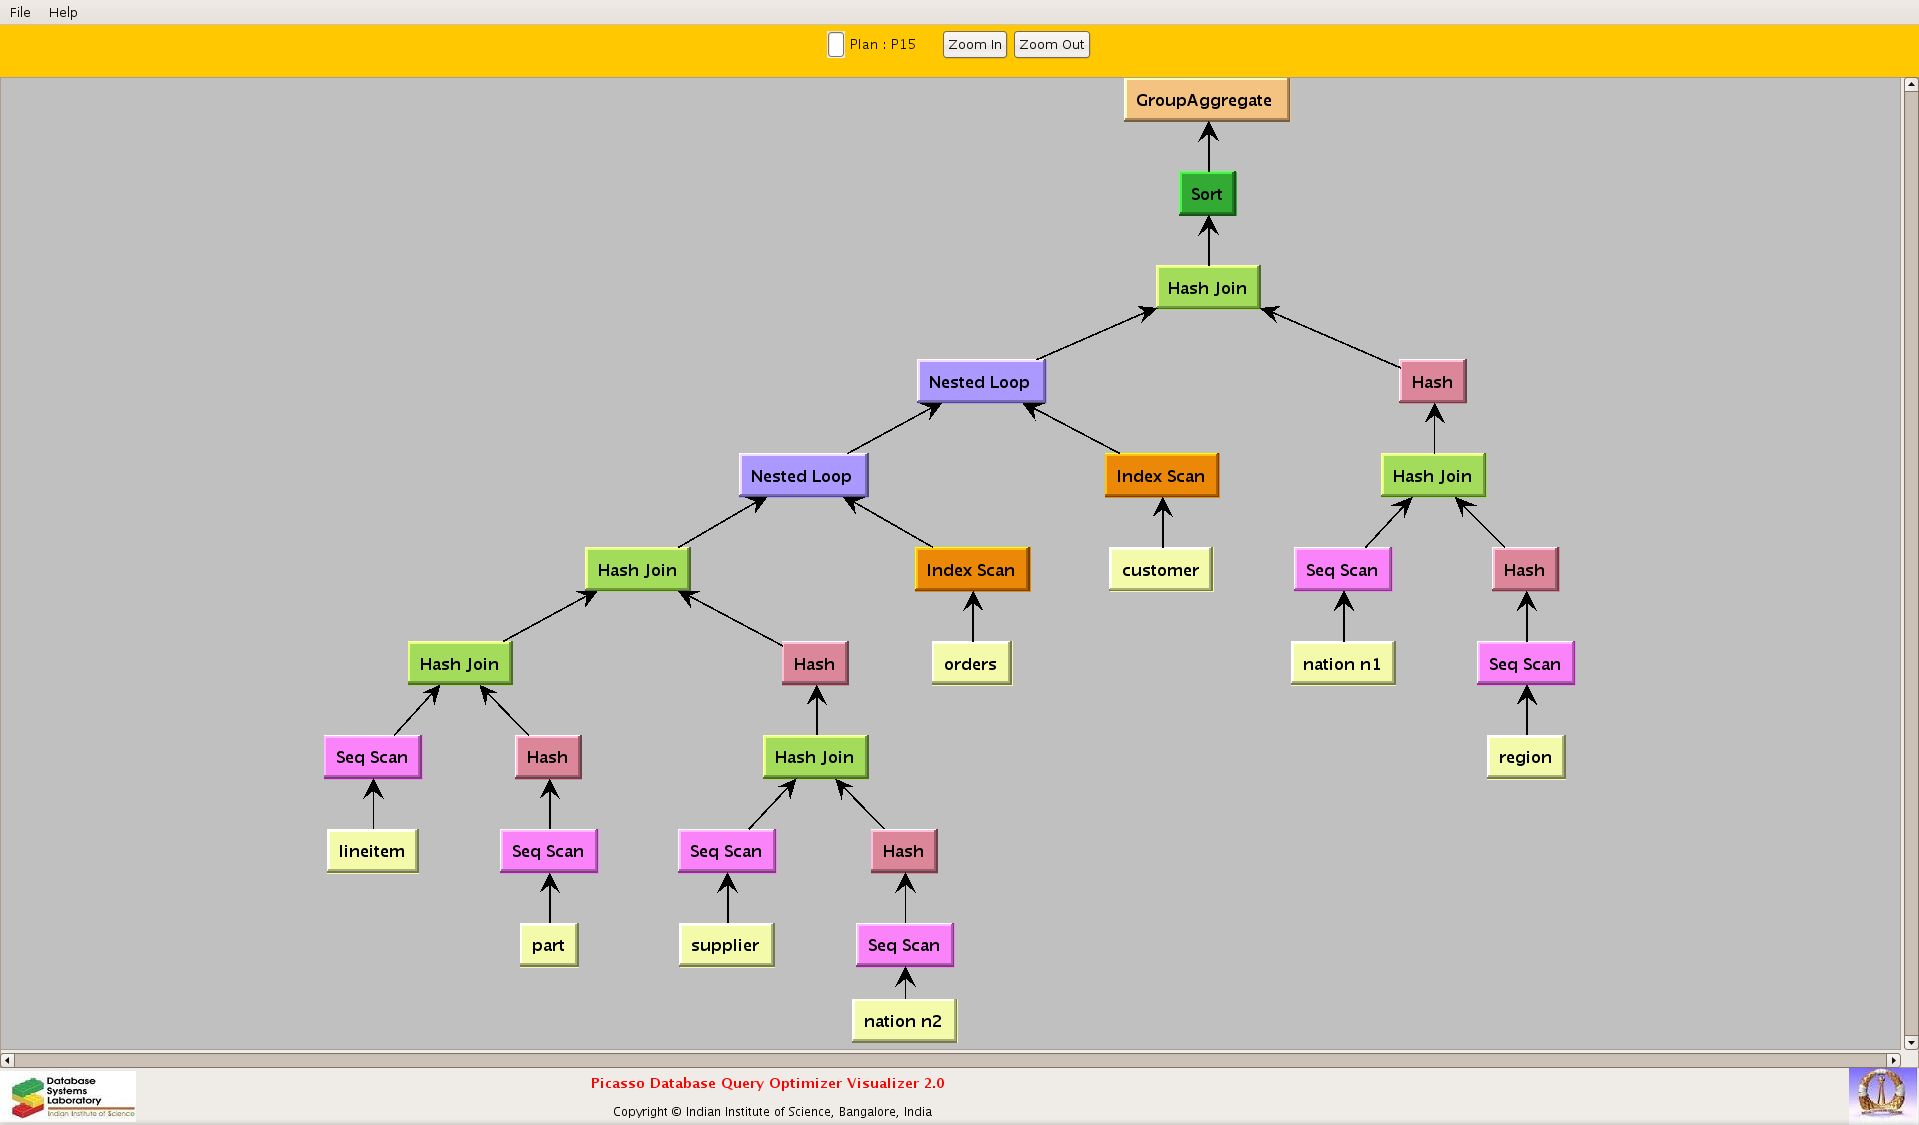Click the top Nested Loop node
Screen dimensions: 1919x1125
tap(979, 382)
